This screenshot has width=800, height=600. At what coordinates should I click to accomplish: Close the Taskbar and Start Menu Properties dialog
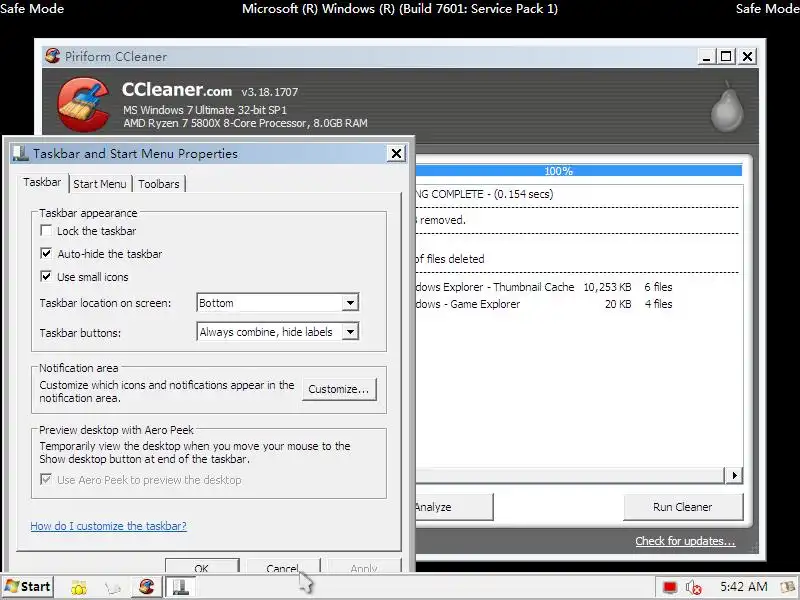point(396,153)
